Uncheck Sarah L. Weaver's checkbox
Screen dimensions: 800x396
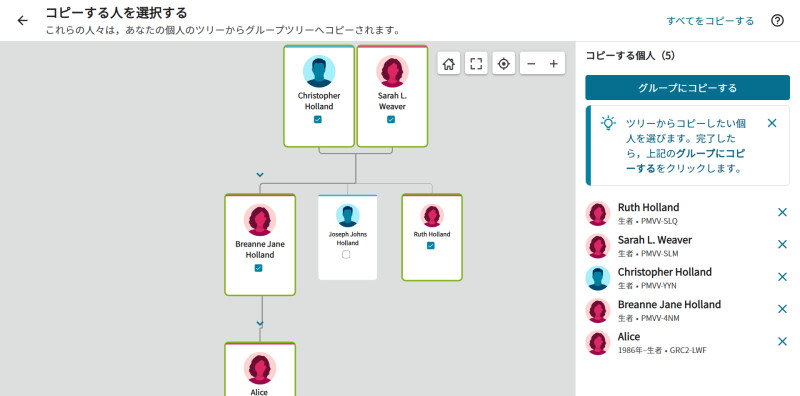point(391,119)
